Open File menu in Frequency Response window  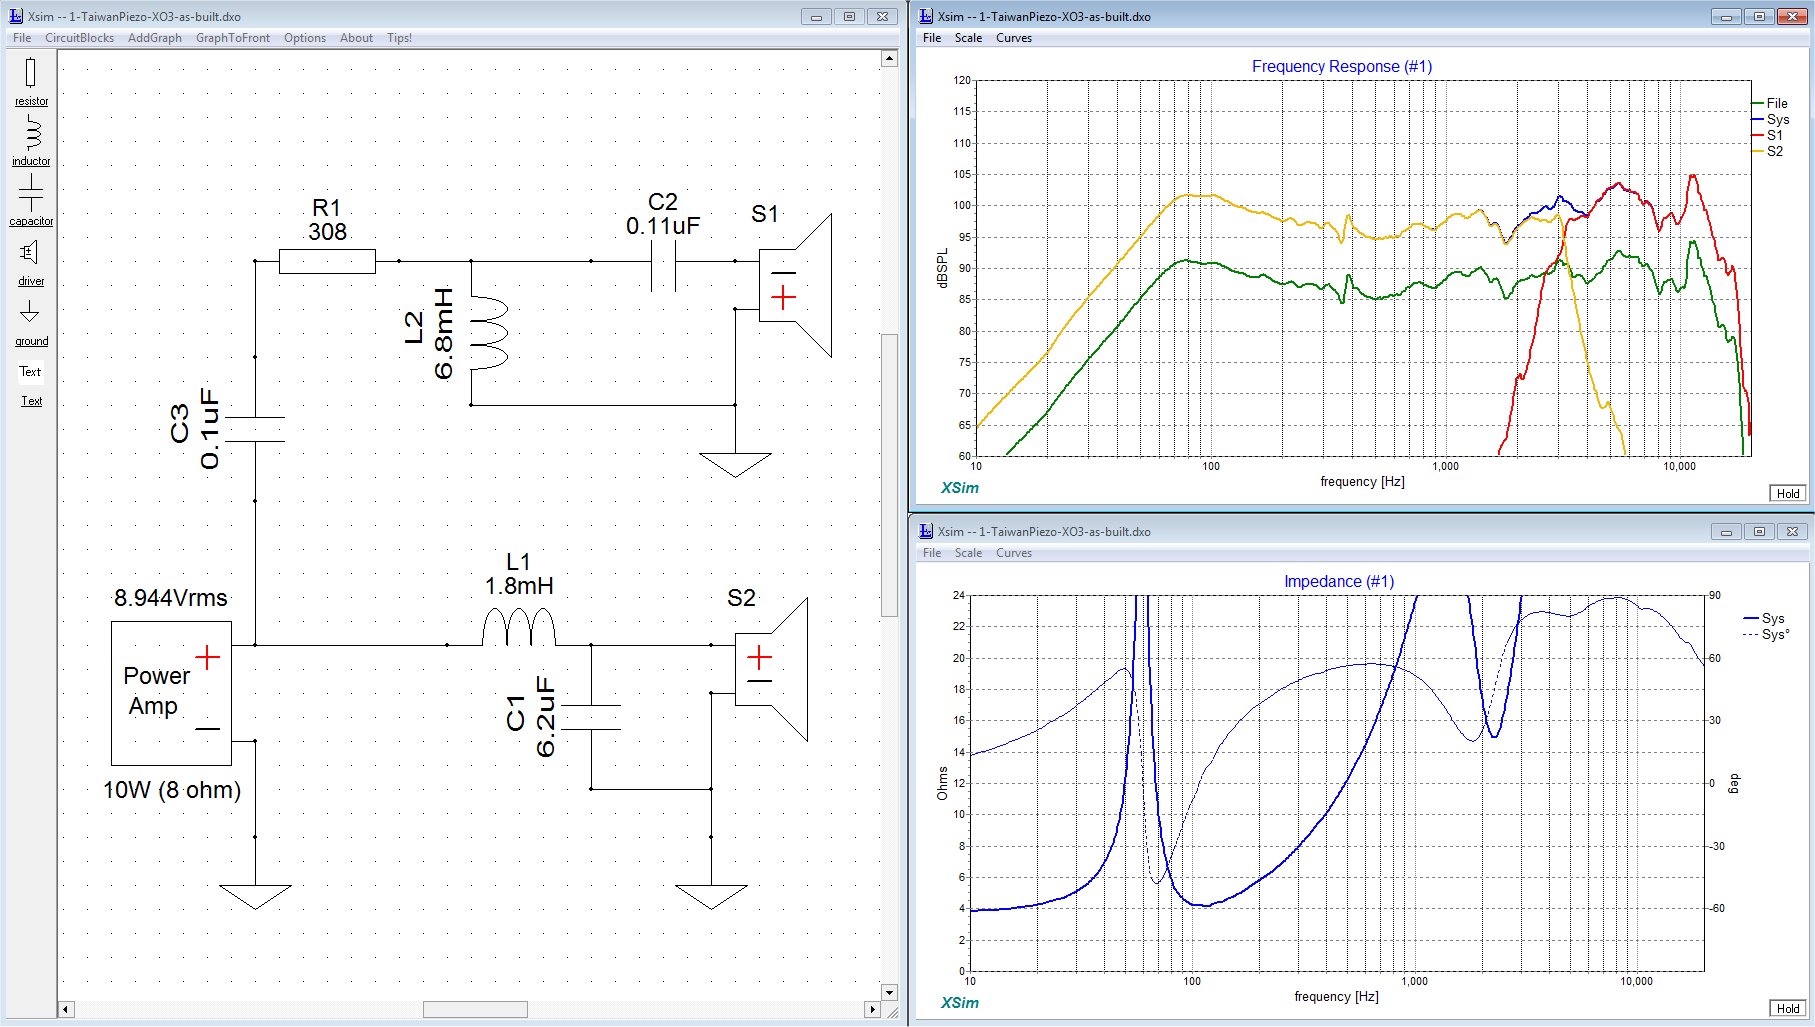[932, 38]
